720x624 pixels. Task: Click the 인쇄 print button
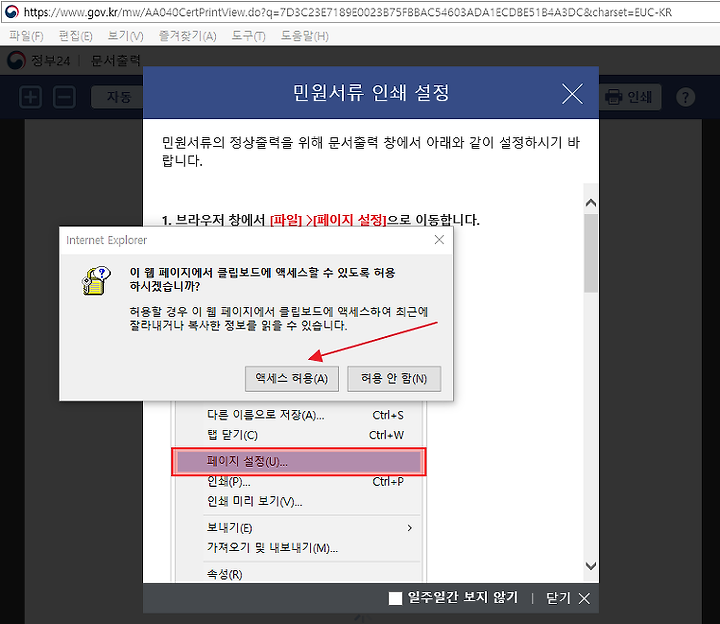630,97
